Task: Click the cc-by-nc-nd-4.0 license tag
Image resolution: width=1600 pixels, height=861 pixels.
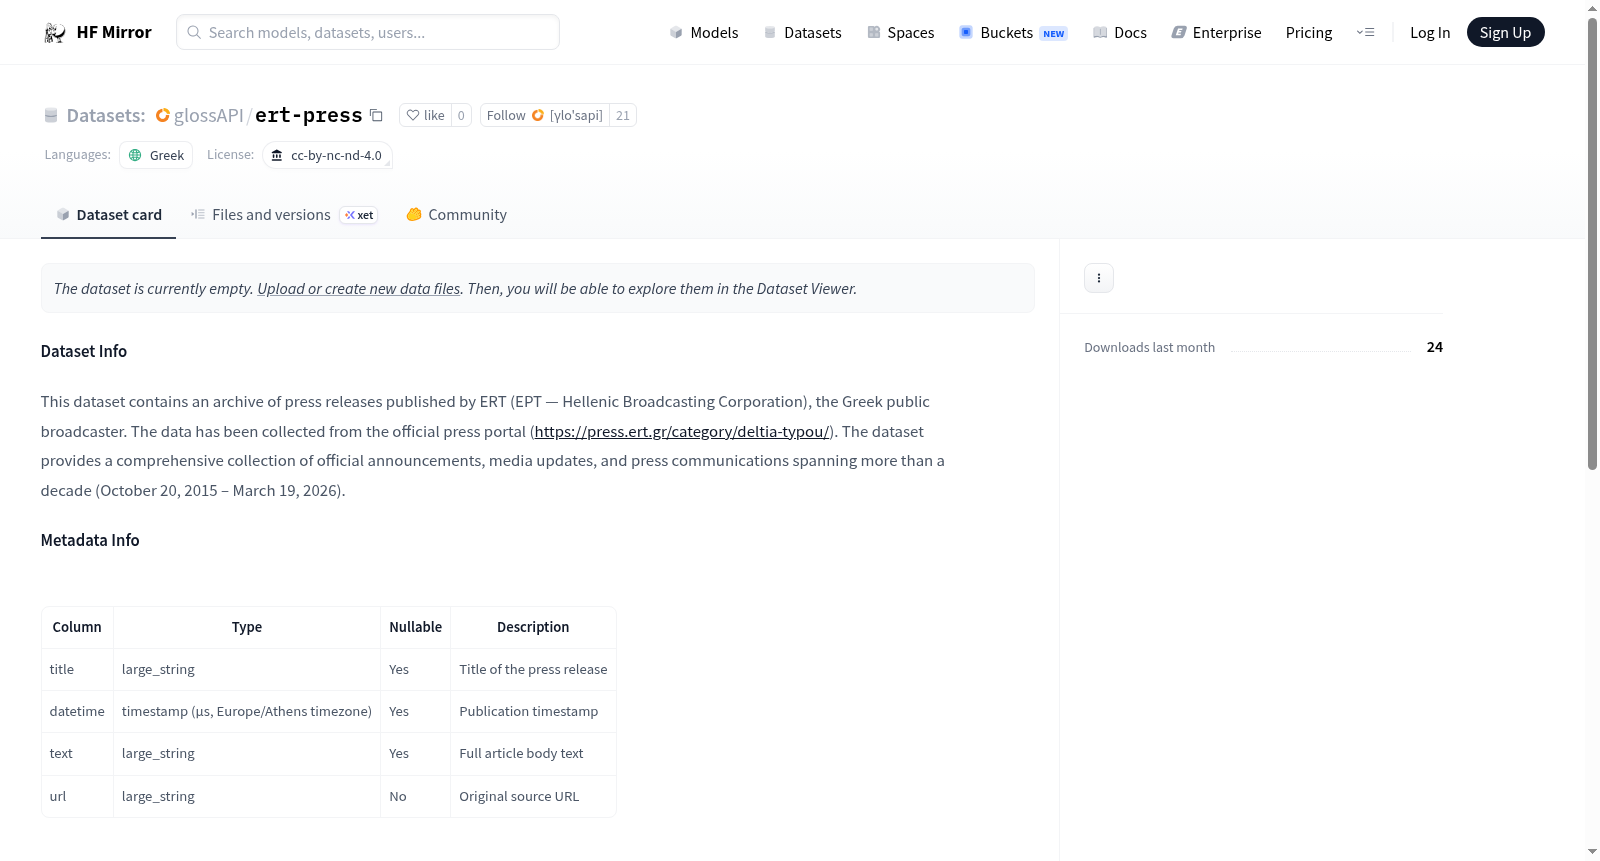Action: coord(327,155)
